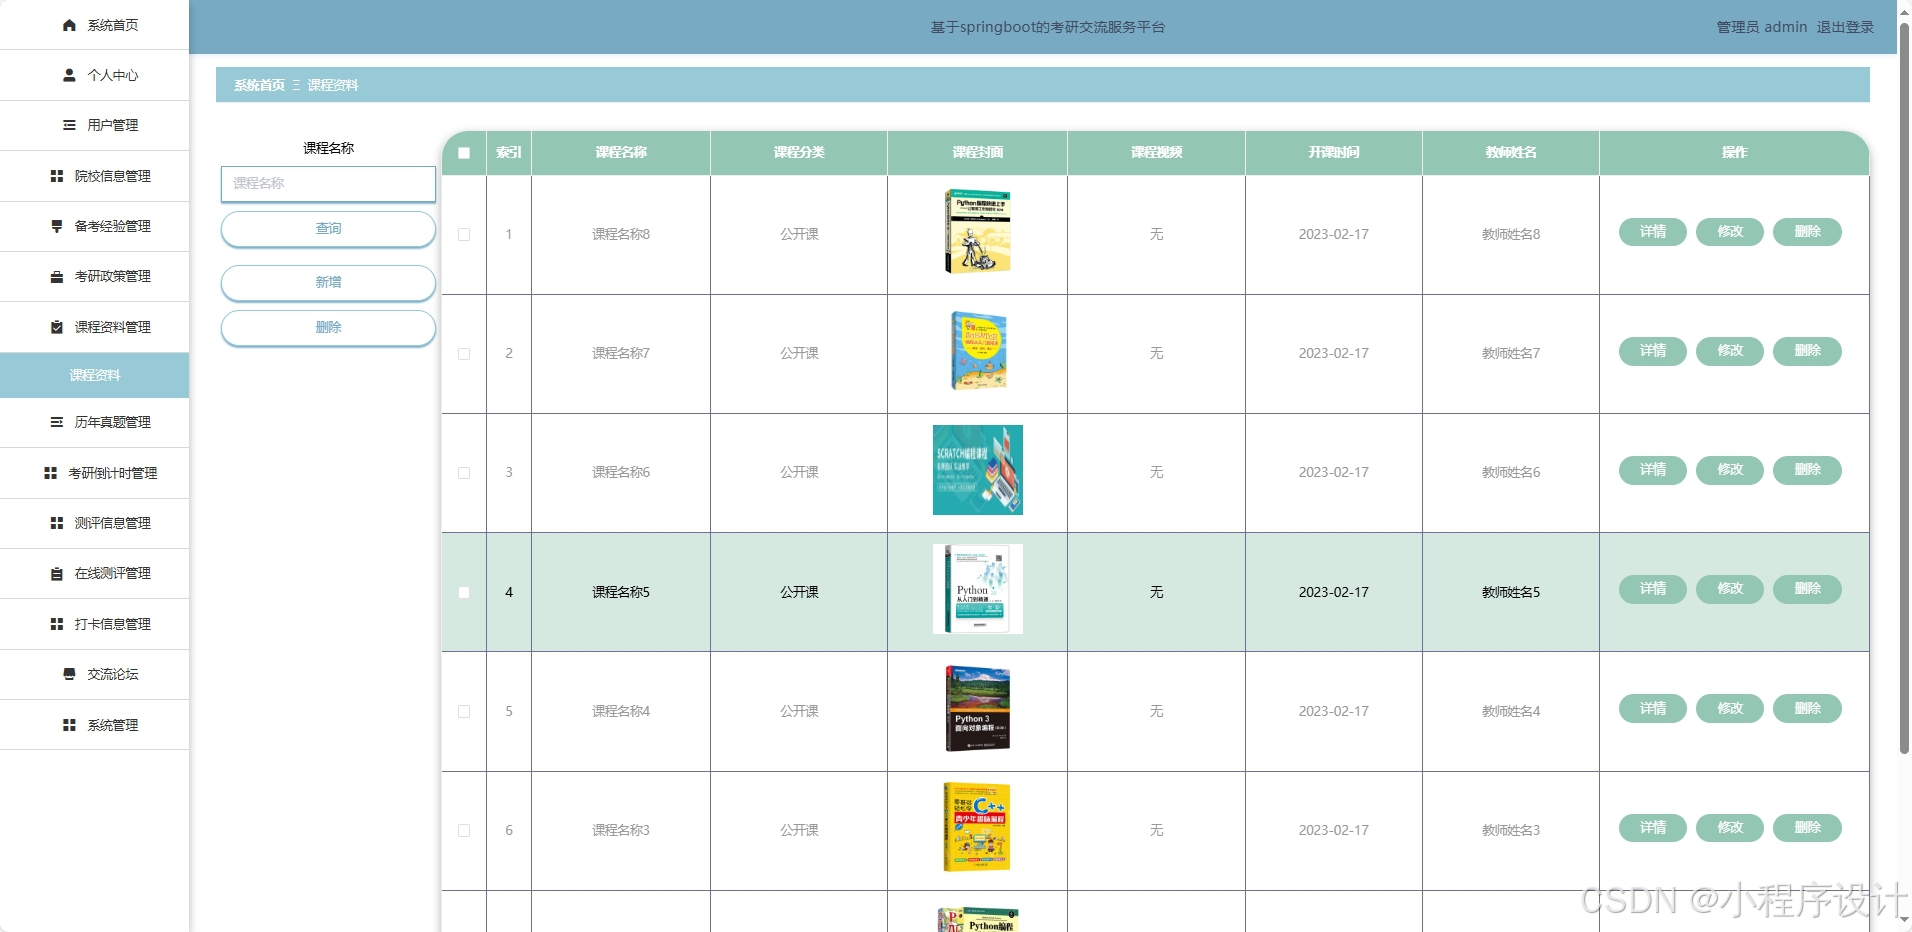Check the checkbox for row 课程名称8

point(464,235)
